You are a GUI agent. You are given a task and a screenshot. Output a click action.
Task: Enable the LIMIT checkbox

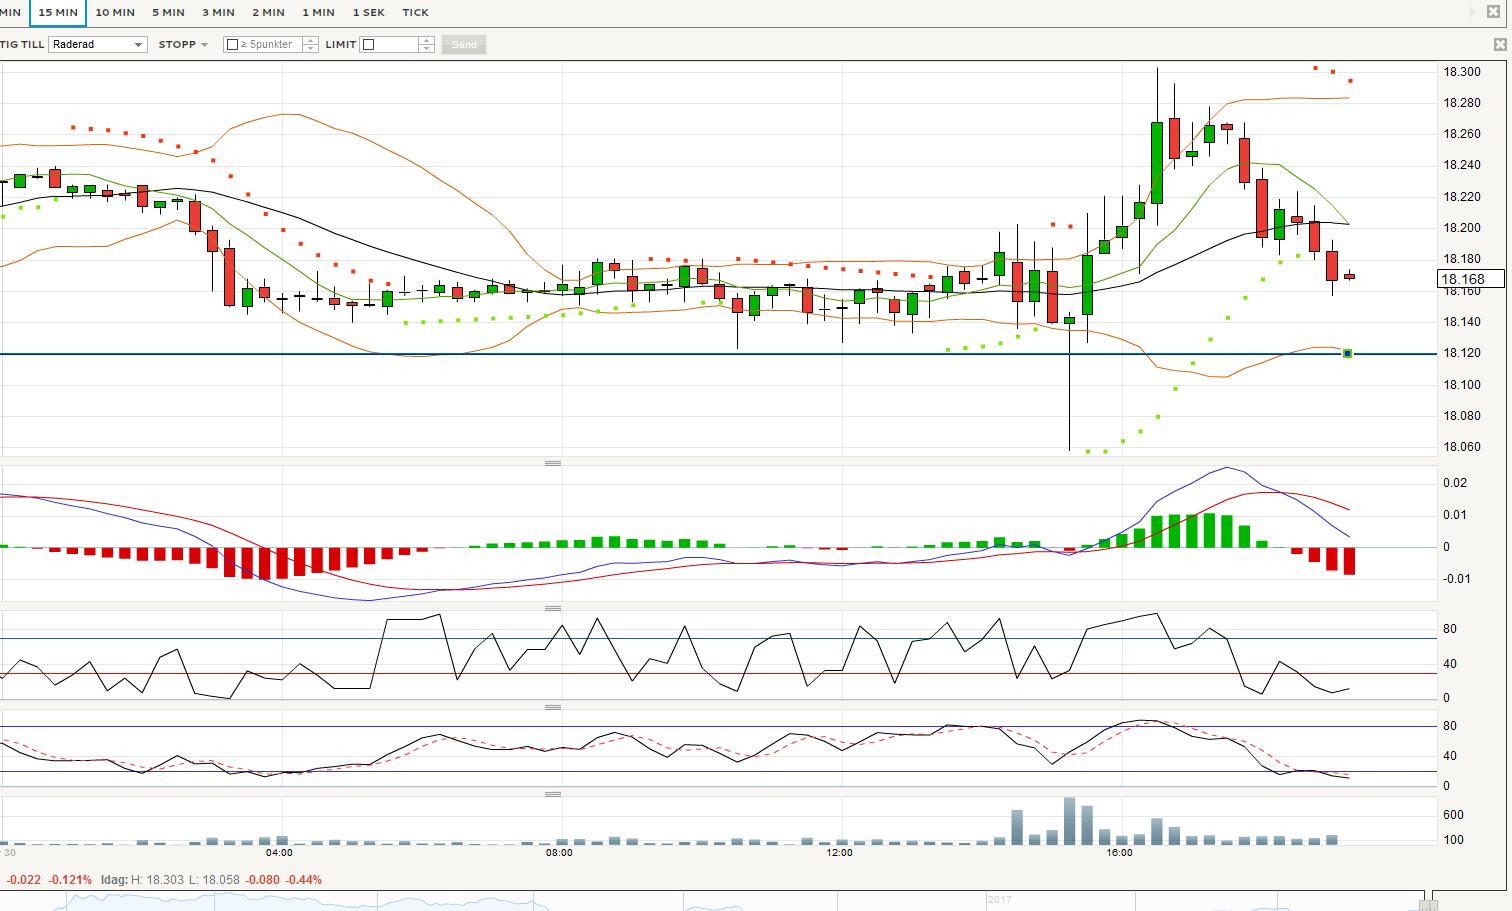pos(369,45)
